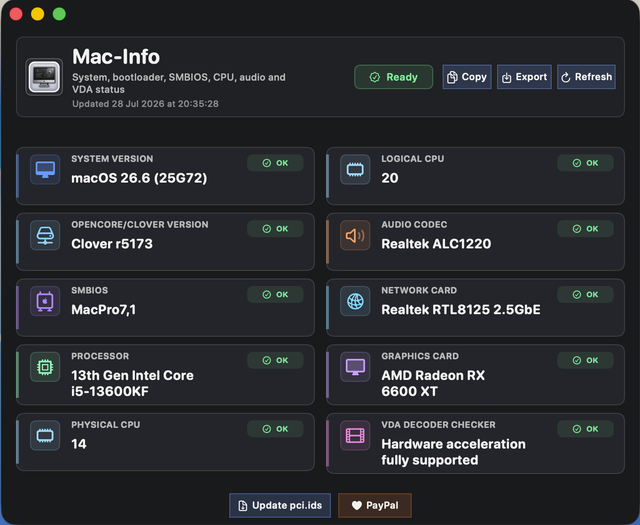Minimize the window with yellow button
Viewport: 640px width, 525px height.
click(x=38, y=14)
